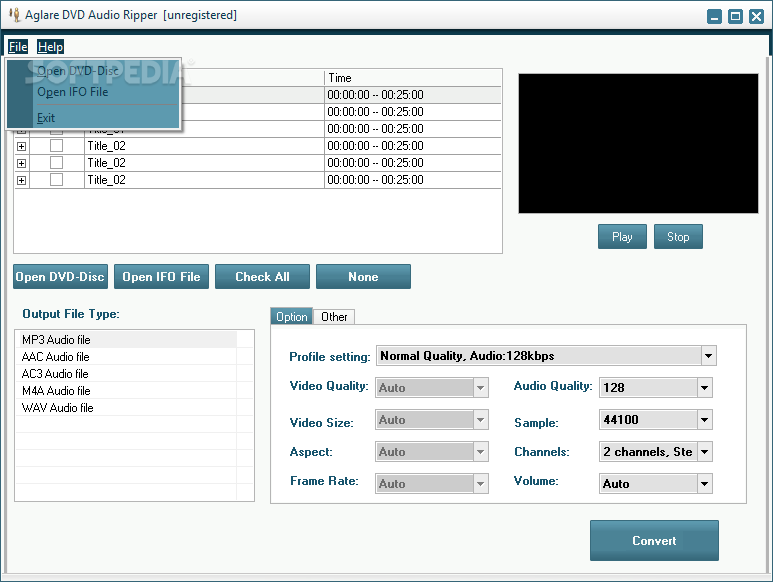Stop the preview with the Stop button
Viewport: 773px width, 582px height.
tap(678, 237)
